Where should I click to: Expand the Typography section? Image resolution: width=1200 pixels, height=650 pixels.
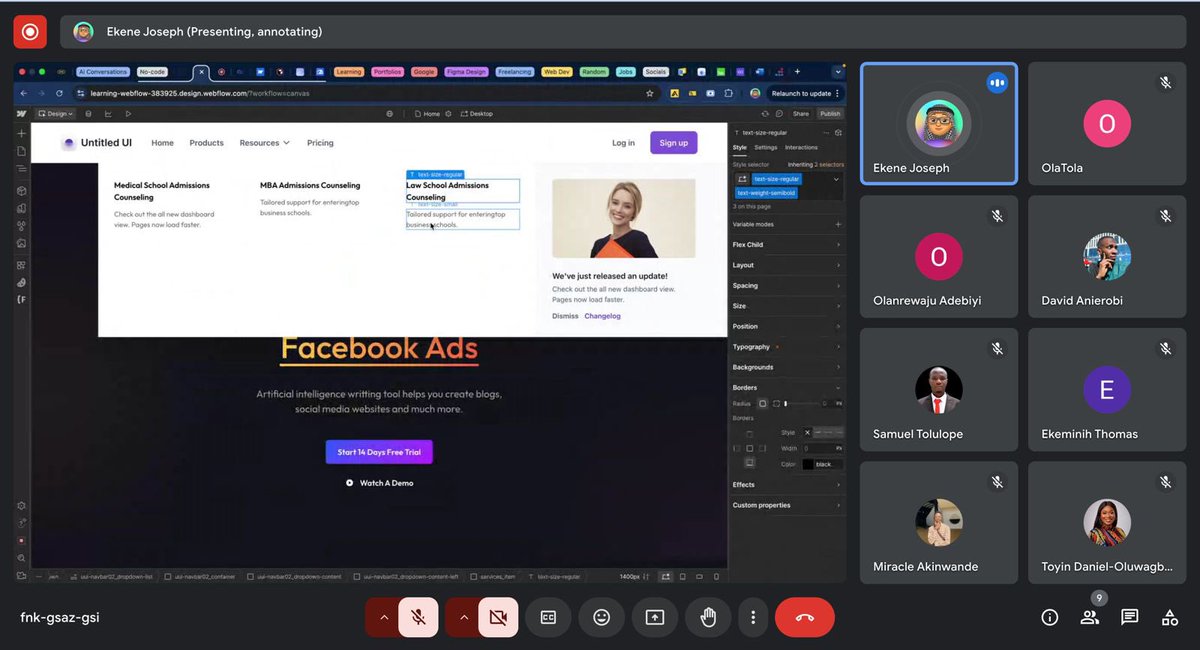pyautogui.click(x=787, y=347)
